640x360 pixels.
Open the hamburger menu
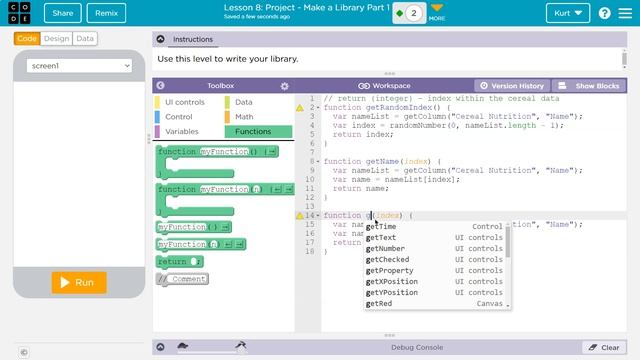(x=625, y=13)
